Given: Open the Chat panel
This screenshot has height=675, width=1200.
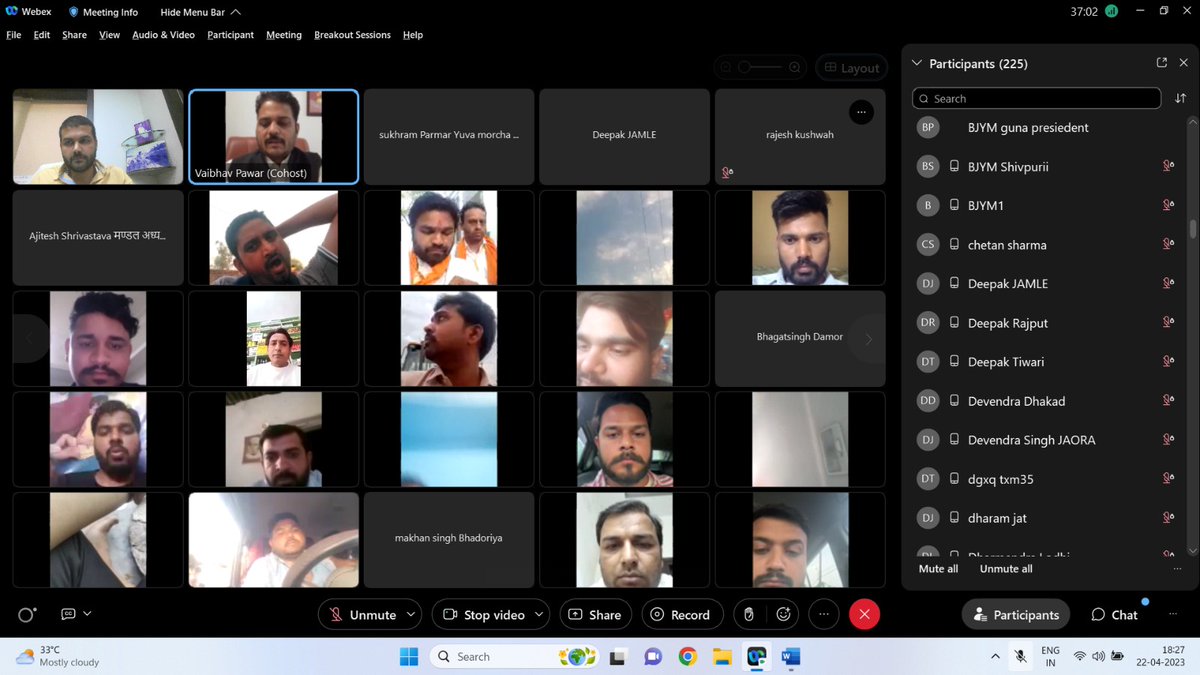Looking at the screenshot, I should click(x=1114, y=615).
